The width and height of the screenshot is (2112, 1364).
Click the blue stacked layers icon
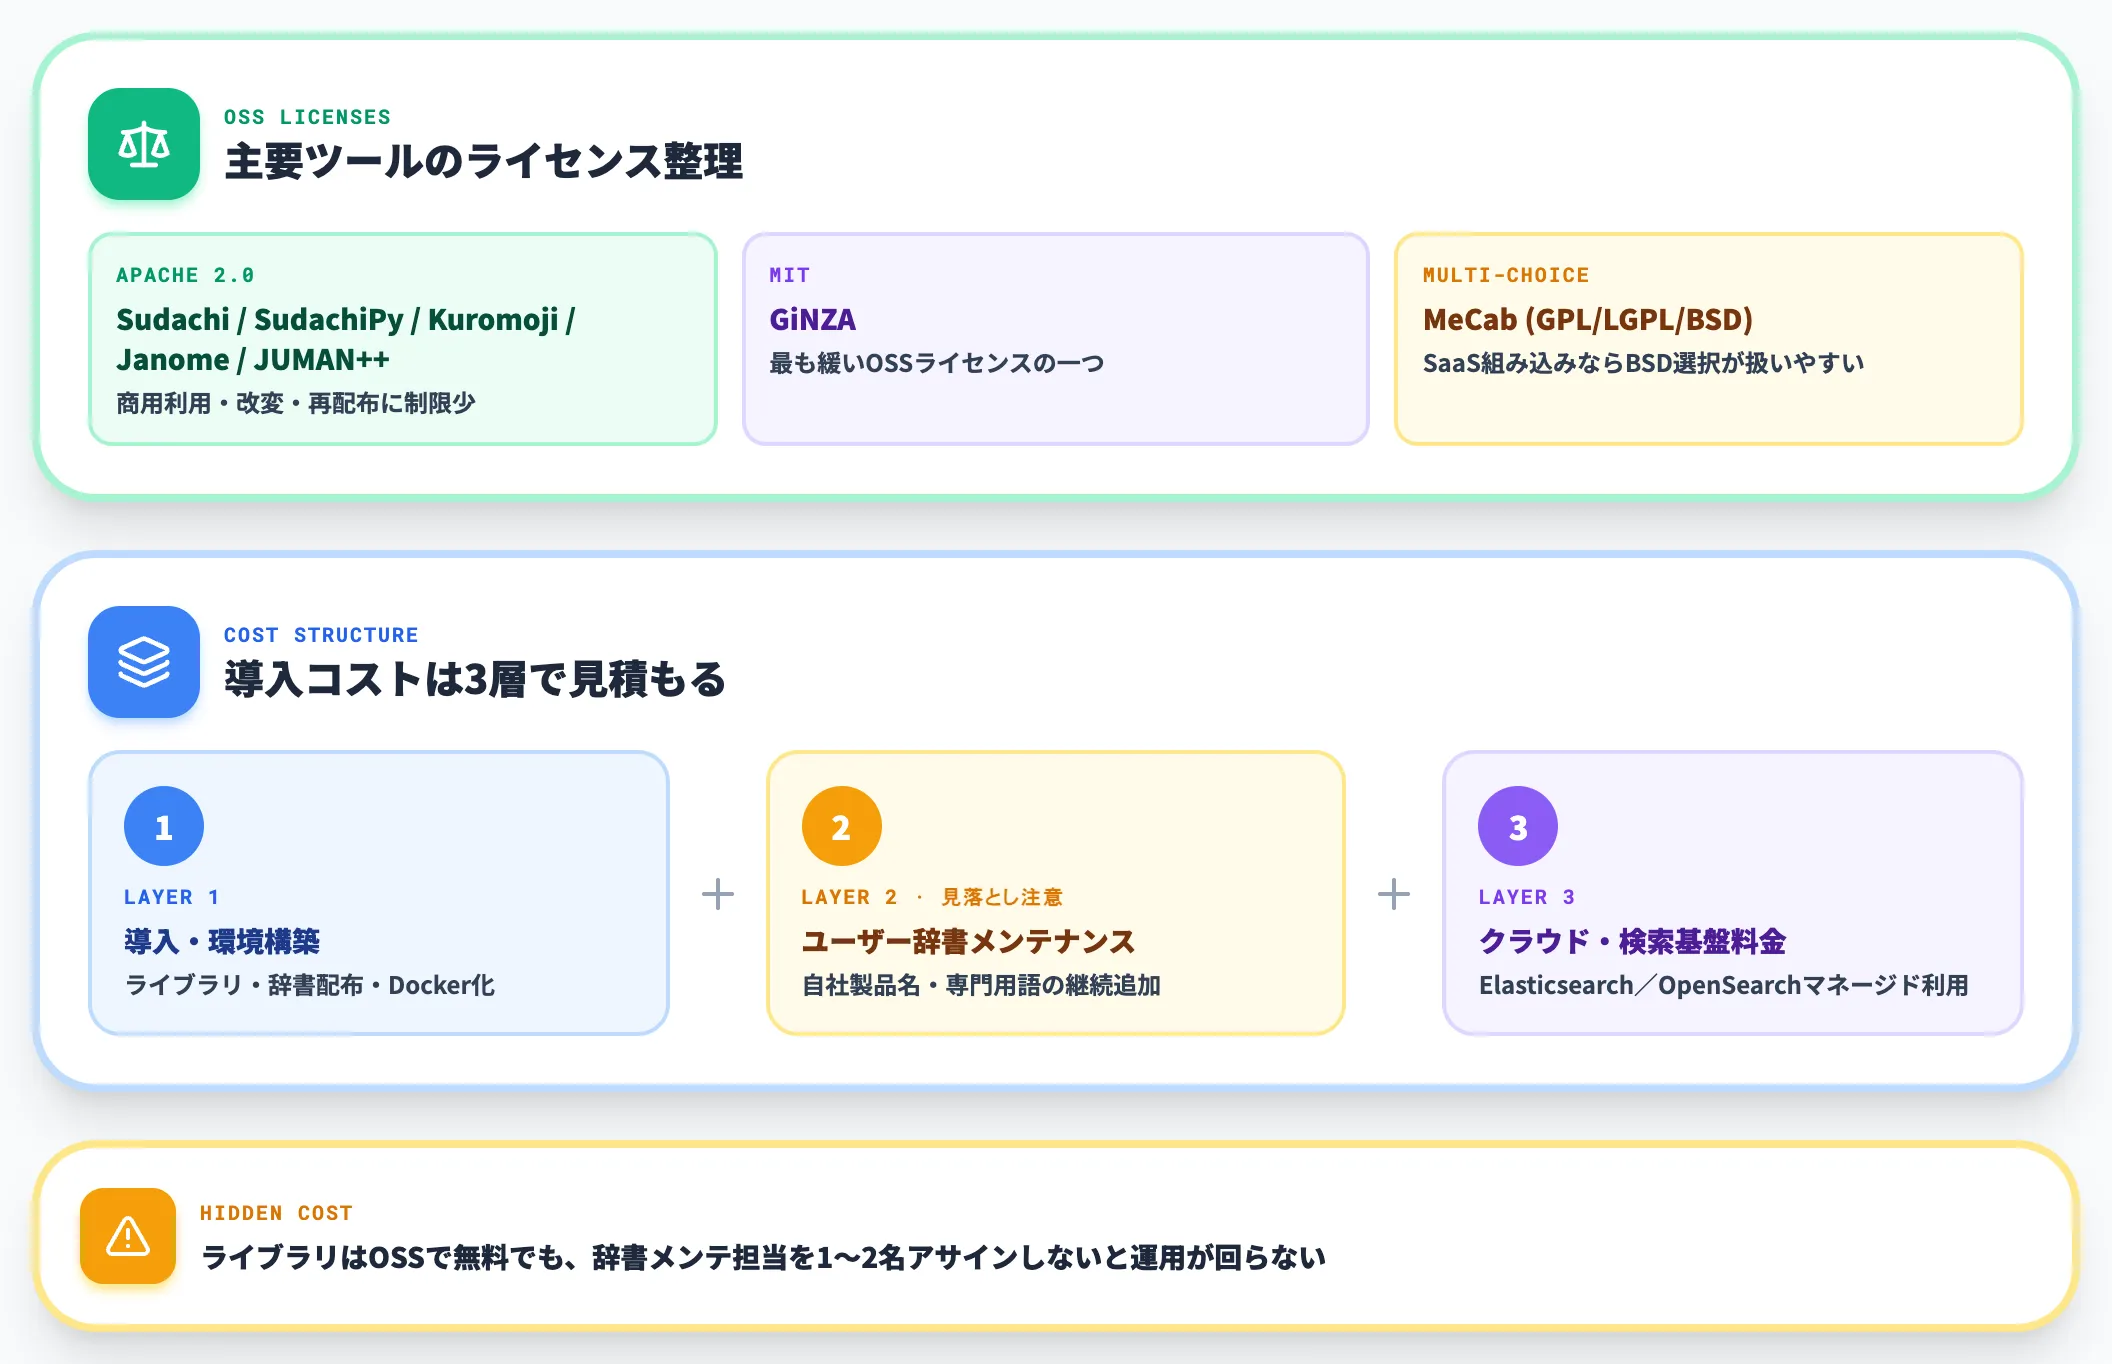pyautogui.click(x=144, y=662)
